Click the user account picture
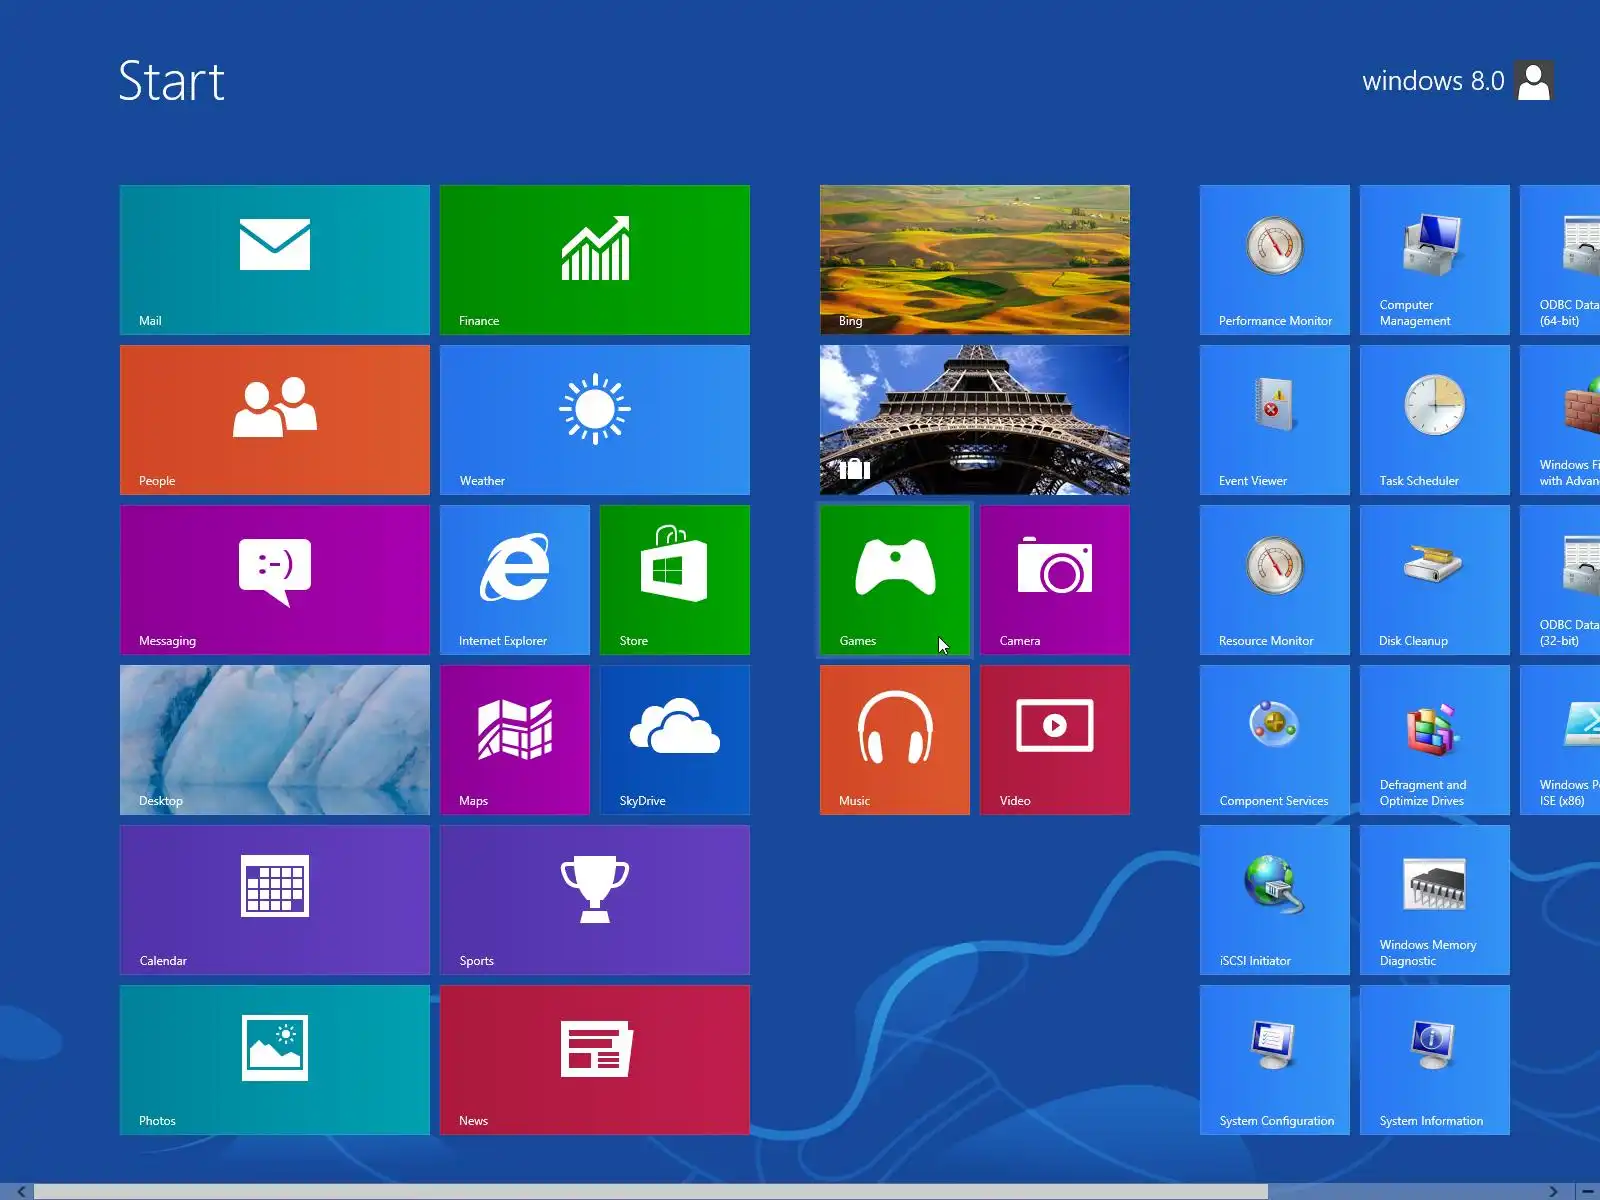The height and width of the screenshot is (1200, 1600). click(x=1534, y=81)
